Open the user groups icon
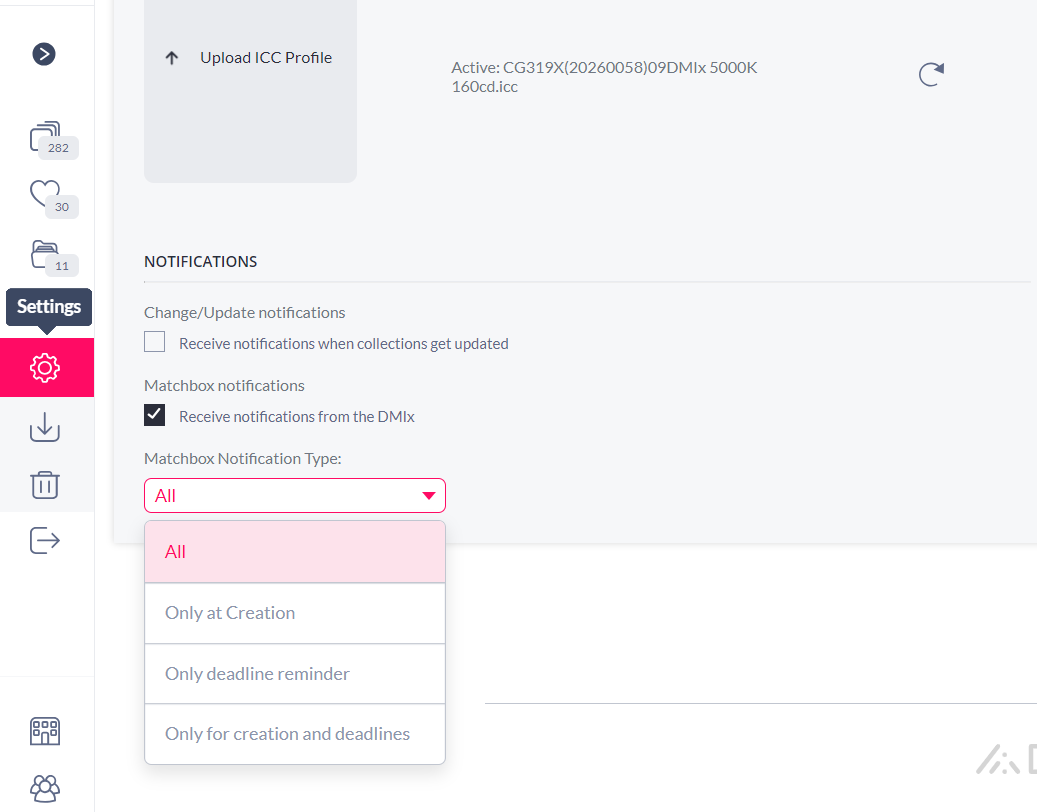This screenshot has height=812, width=1037. [x=45, y=788]
